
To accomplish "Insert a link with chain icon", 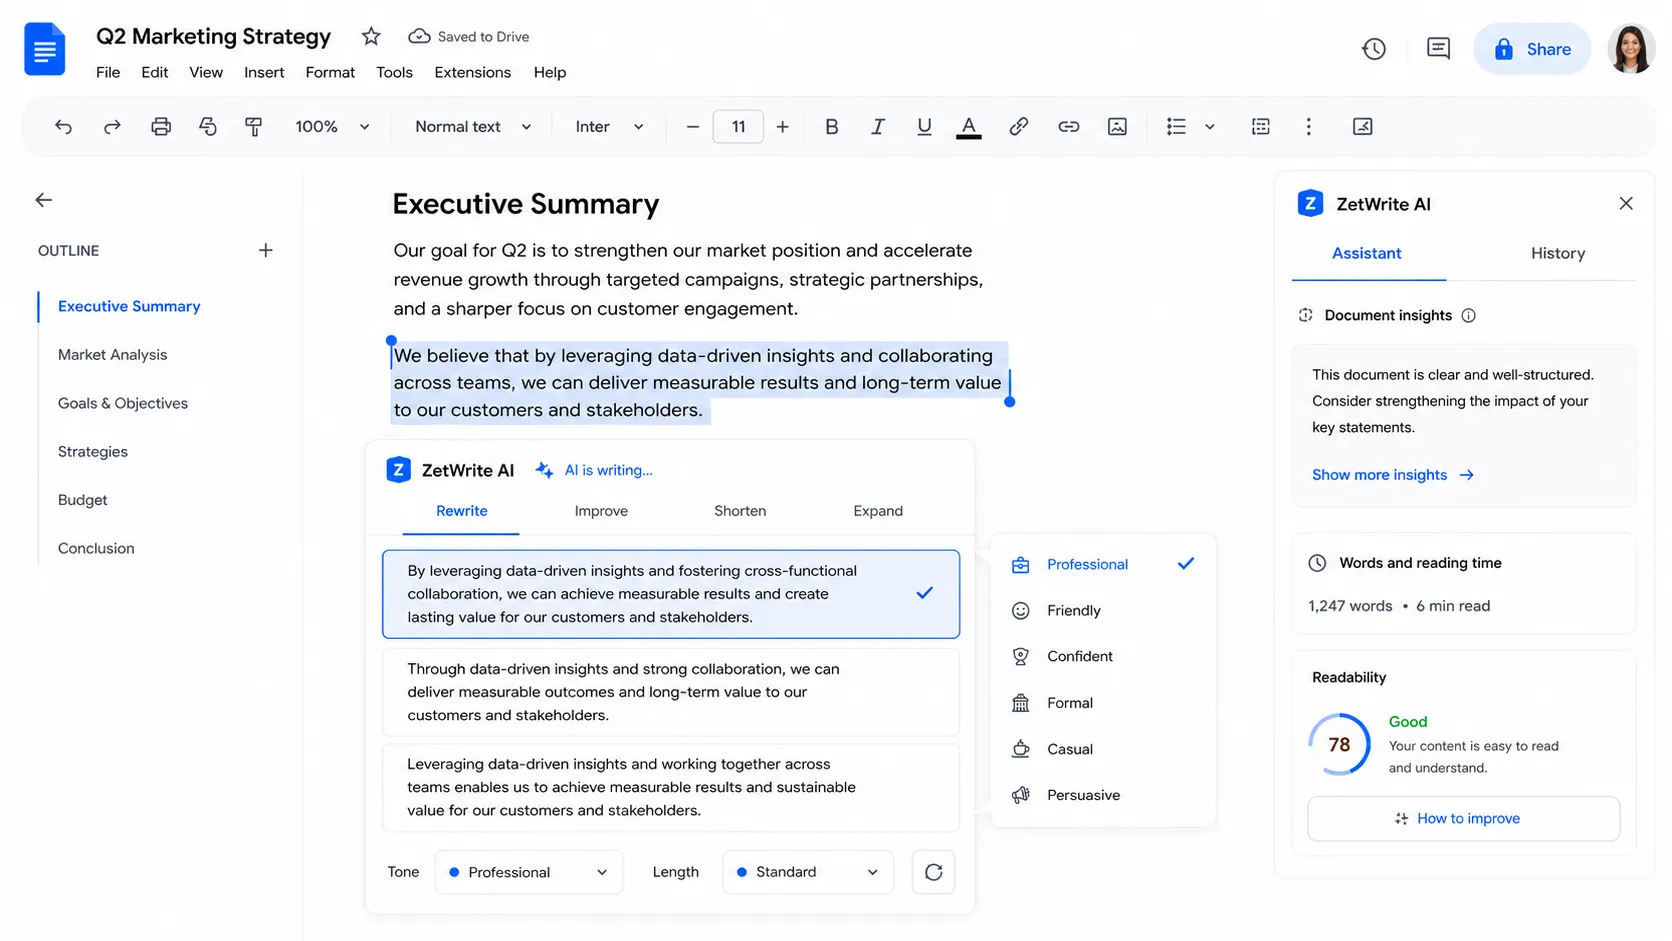I will click(x=1068, y=126).
